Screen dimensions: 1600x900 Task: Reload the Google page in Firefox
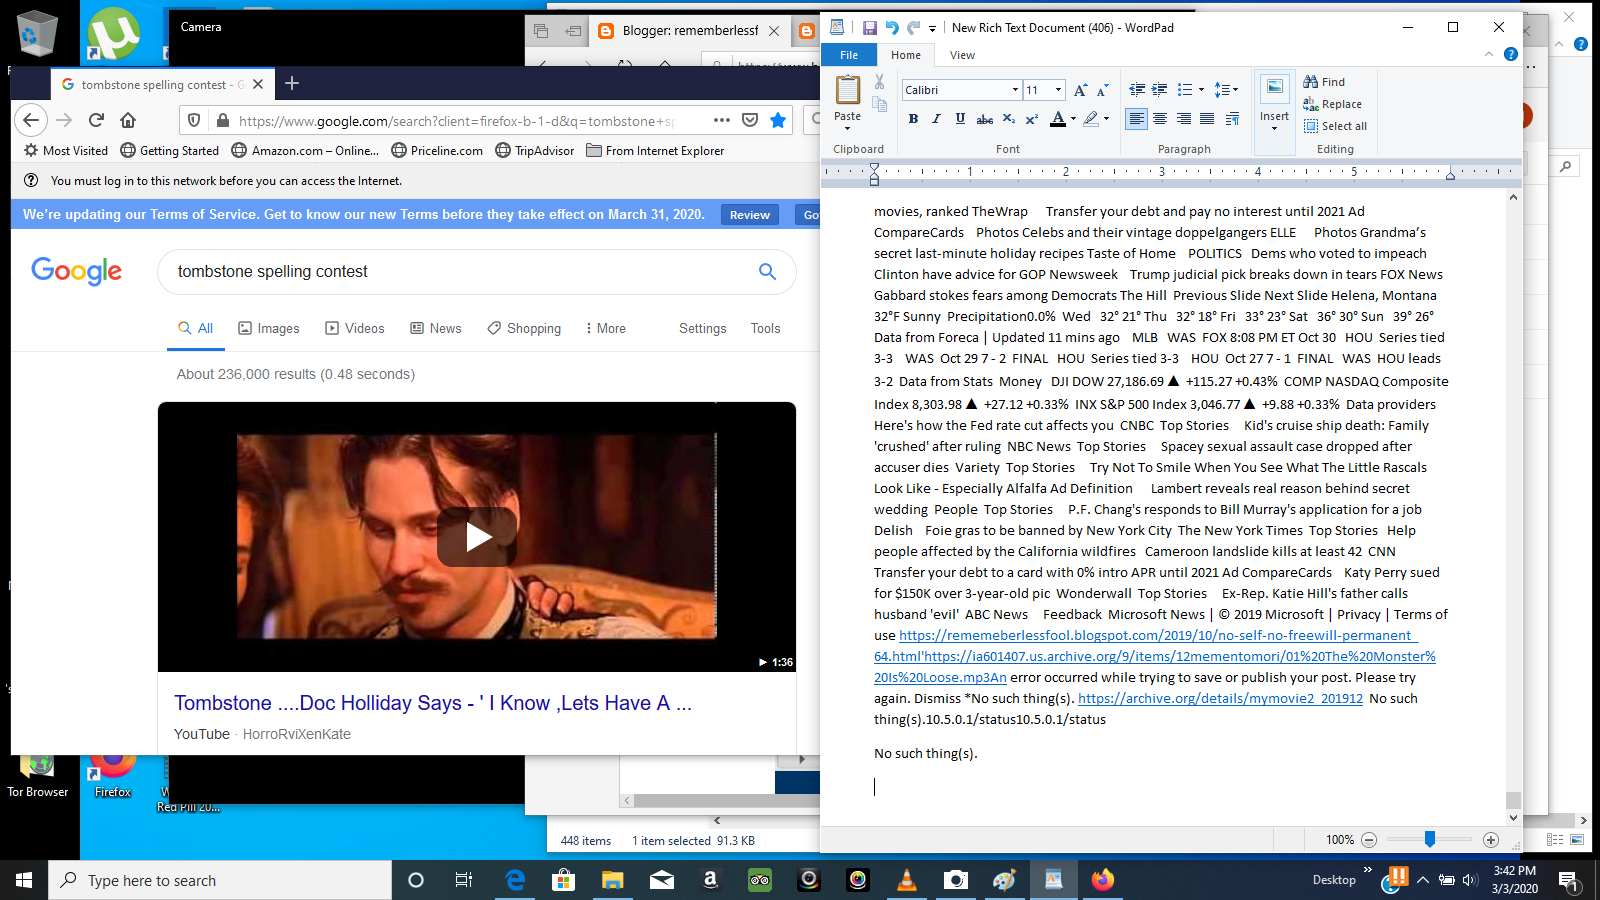point(96,120)
